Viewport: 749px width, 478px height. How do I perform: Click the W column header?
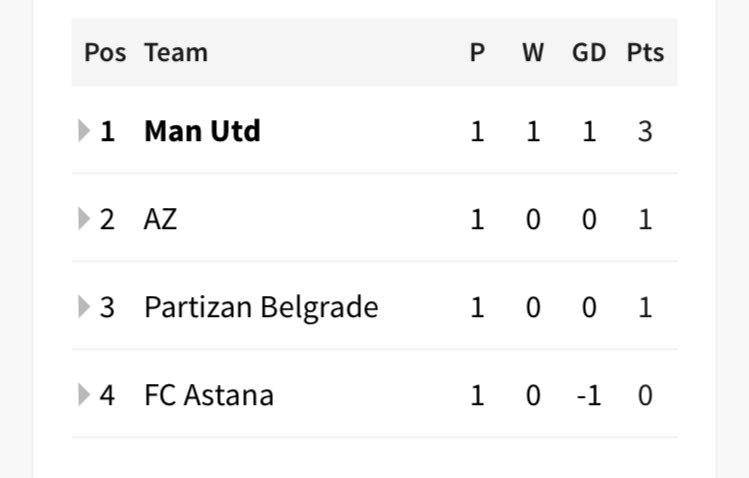[533, 52]
